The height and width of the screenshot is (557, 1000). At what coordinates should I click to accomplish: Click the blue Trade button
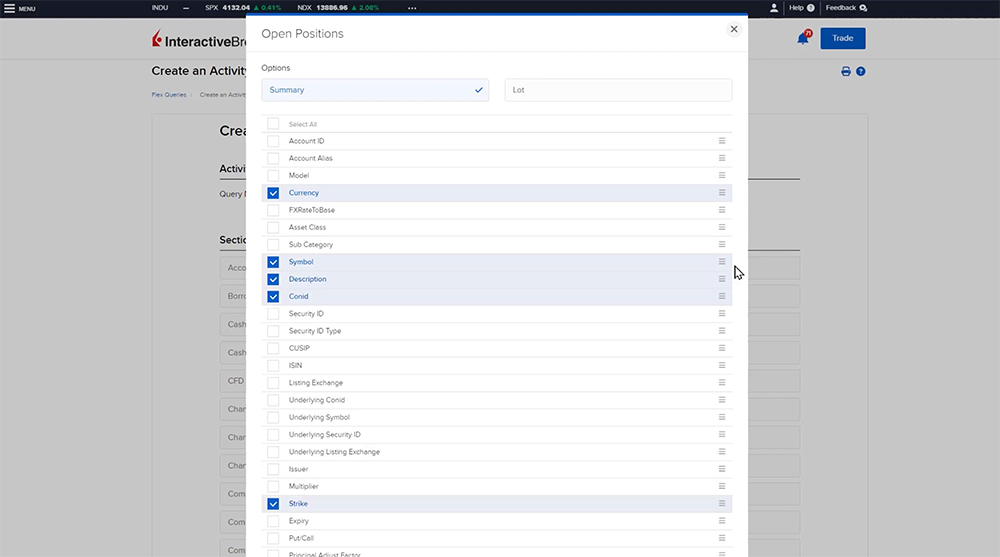click(842, 38)
